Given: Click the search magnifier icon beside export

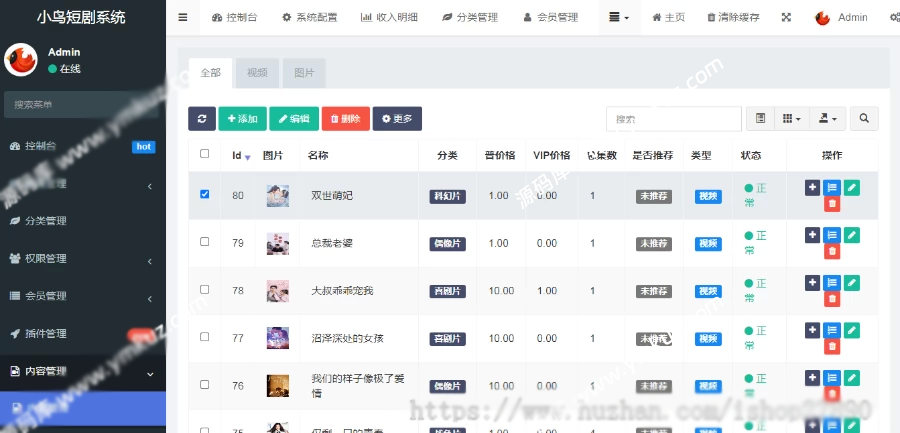Looking at the screenshot, I should 864,118.
